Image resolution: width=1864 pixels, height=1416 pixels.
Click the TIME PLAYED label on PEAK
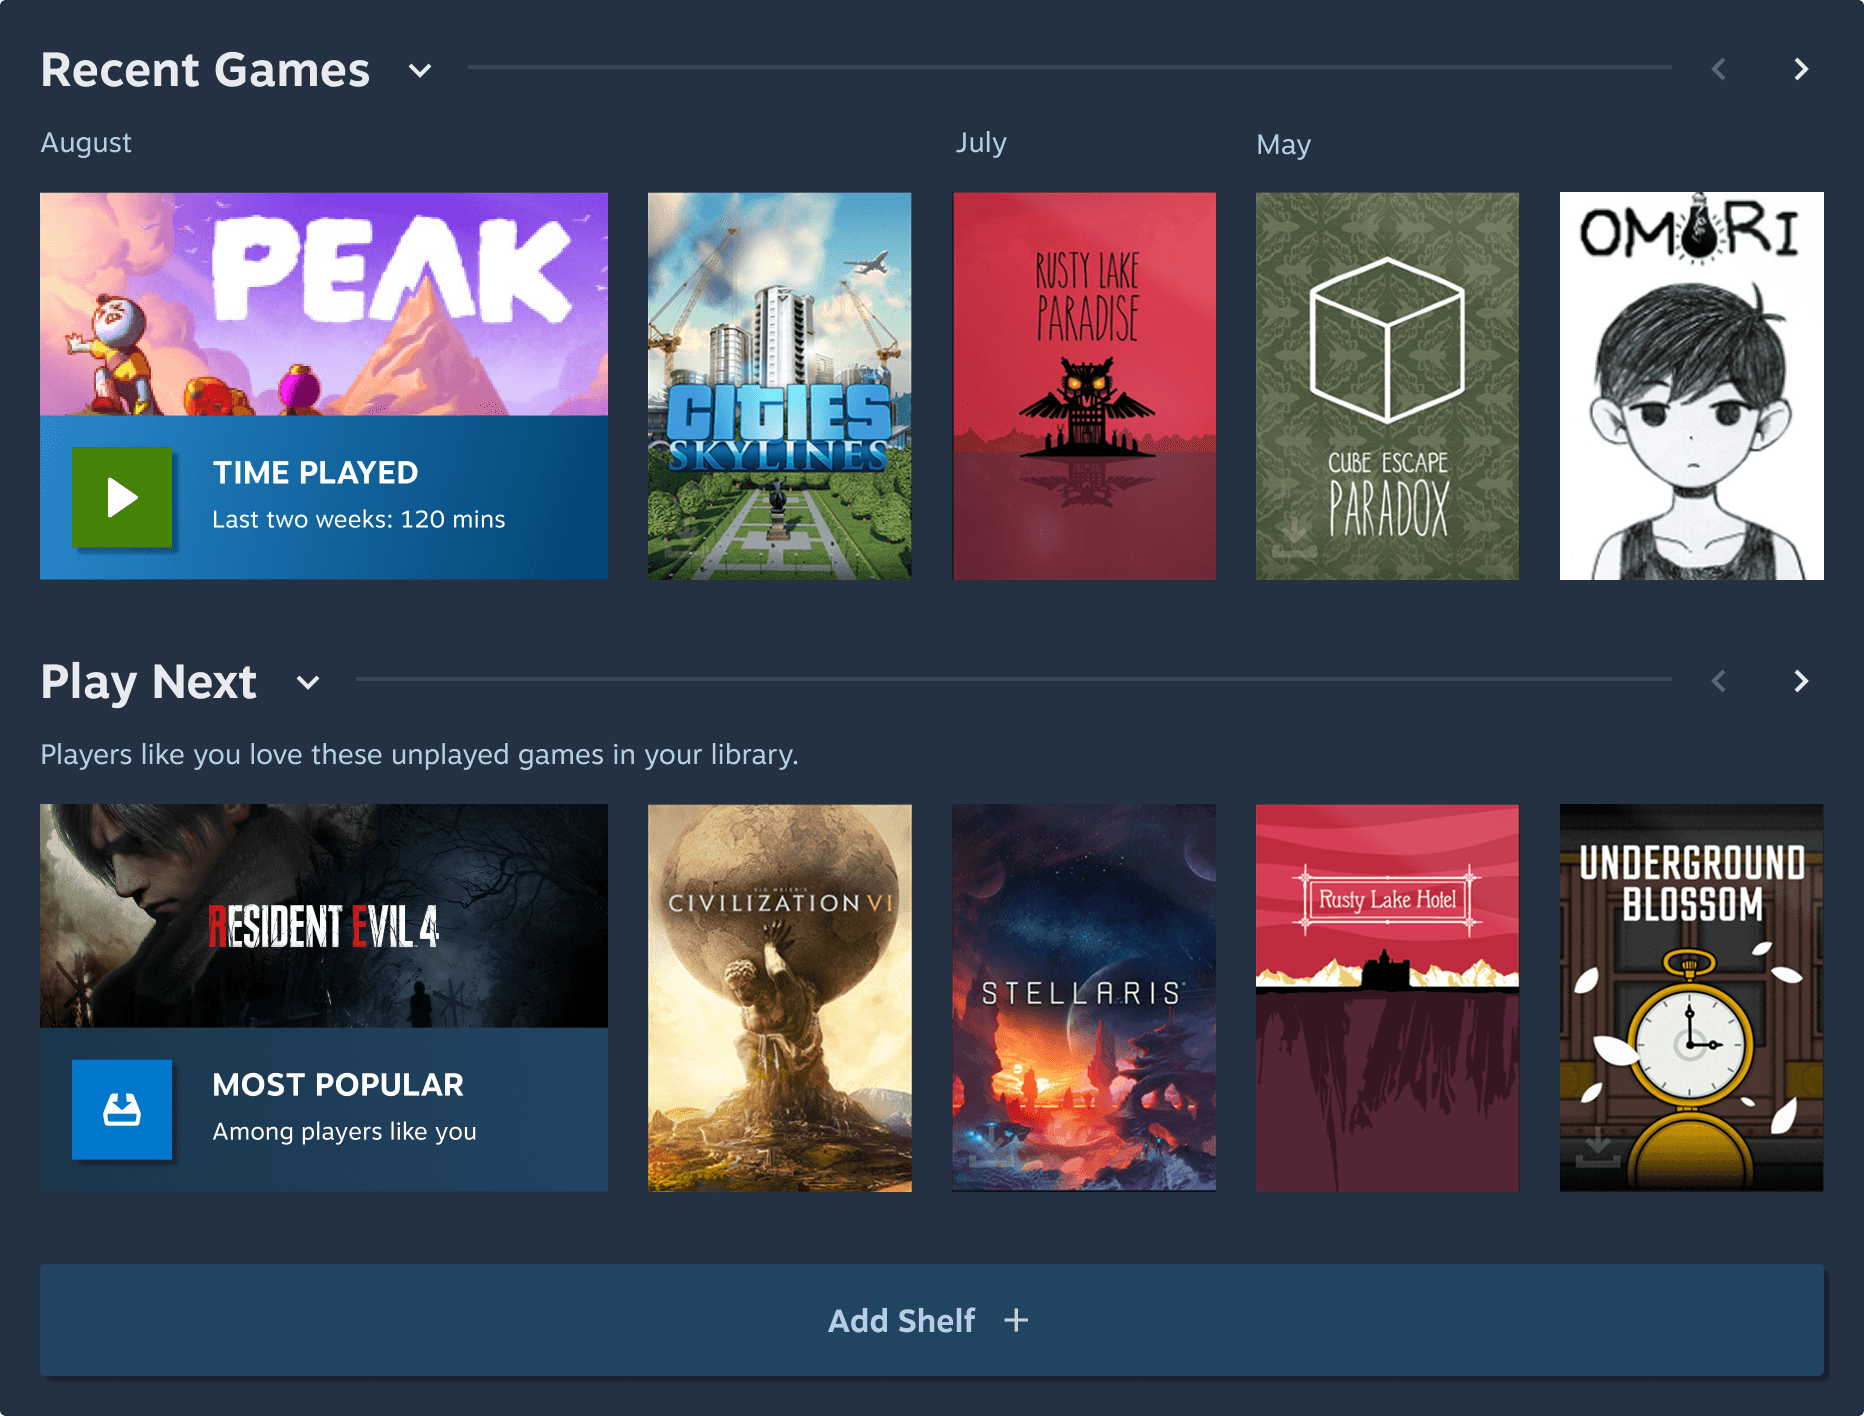(x=315, y=472)
